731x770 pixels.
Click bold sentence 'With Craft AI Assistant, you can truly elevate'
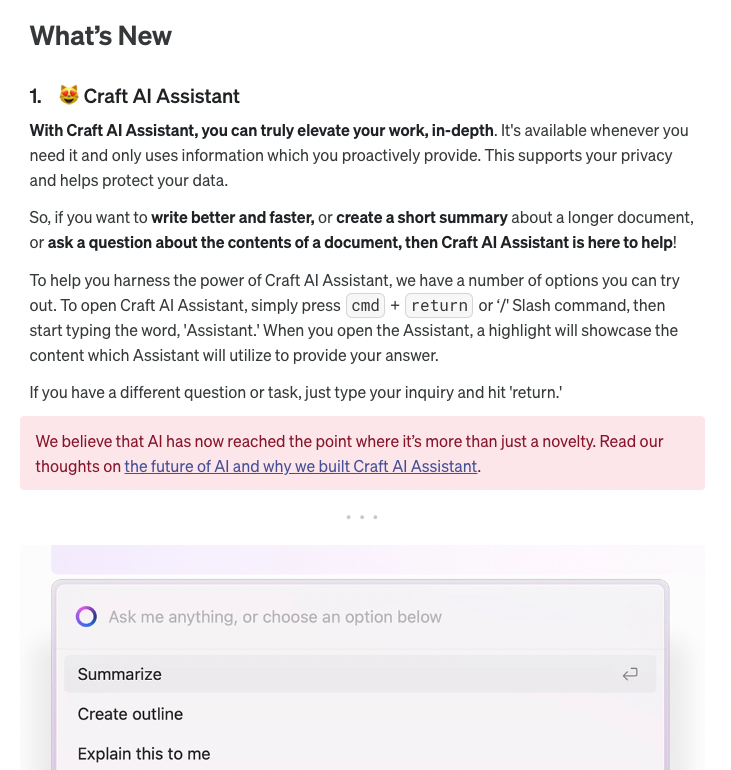[261, 130]
